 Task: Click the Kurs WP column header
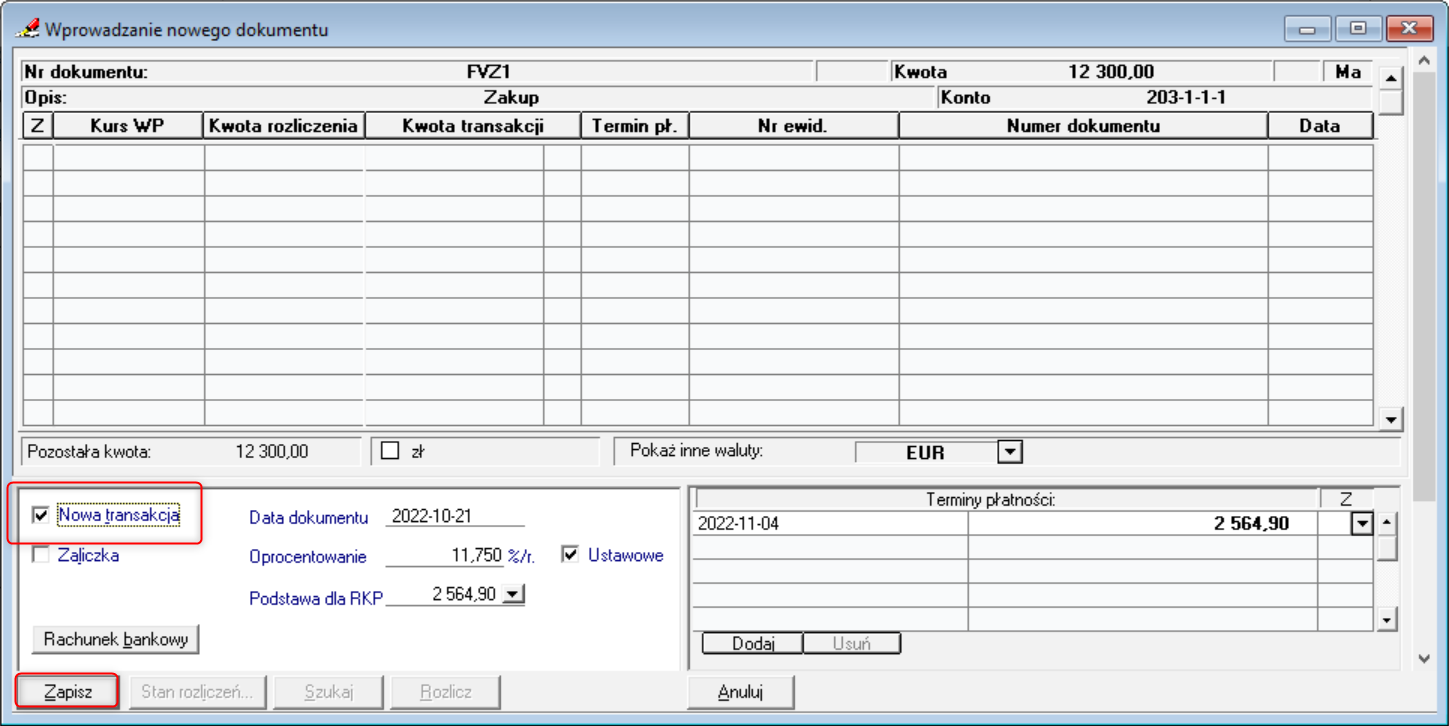(x=128, y=126)
